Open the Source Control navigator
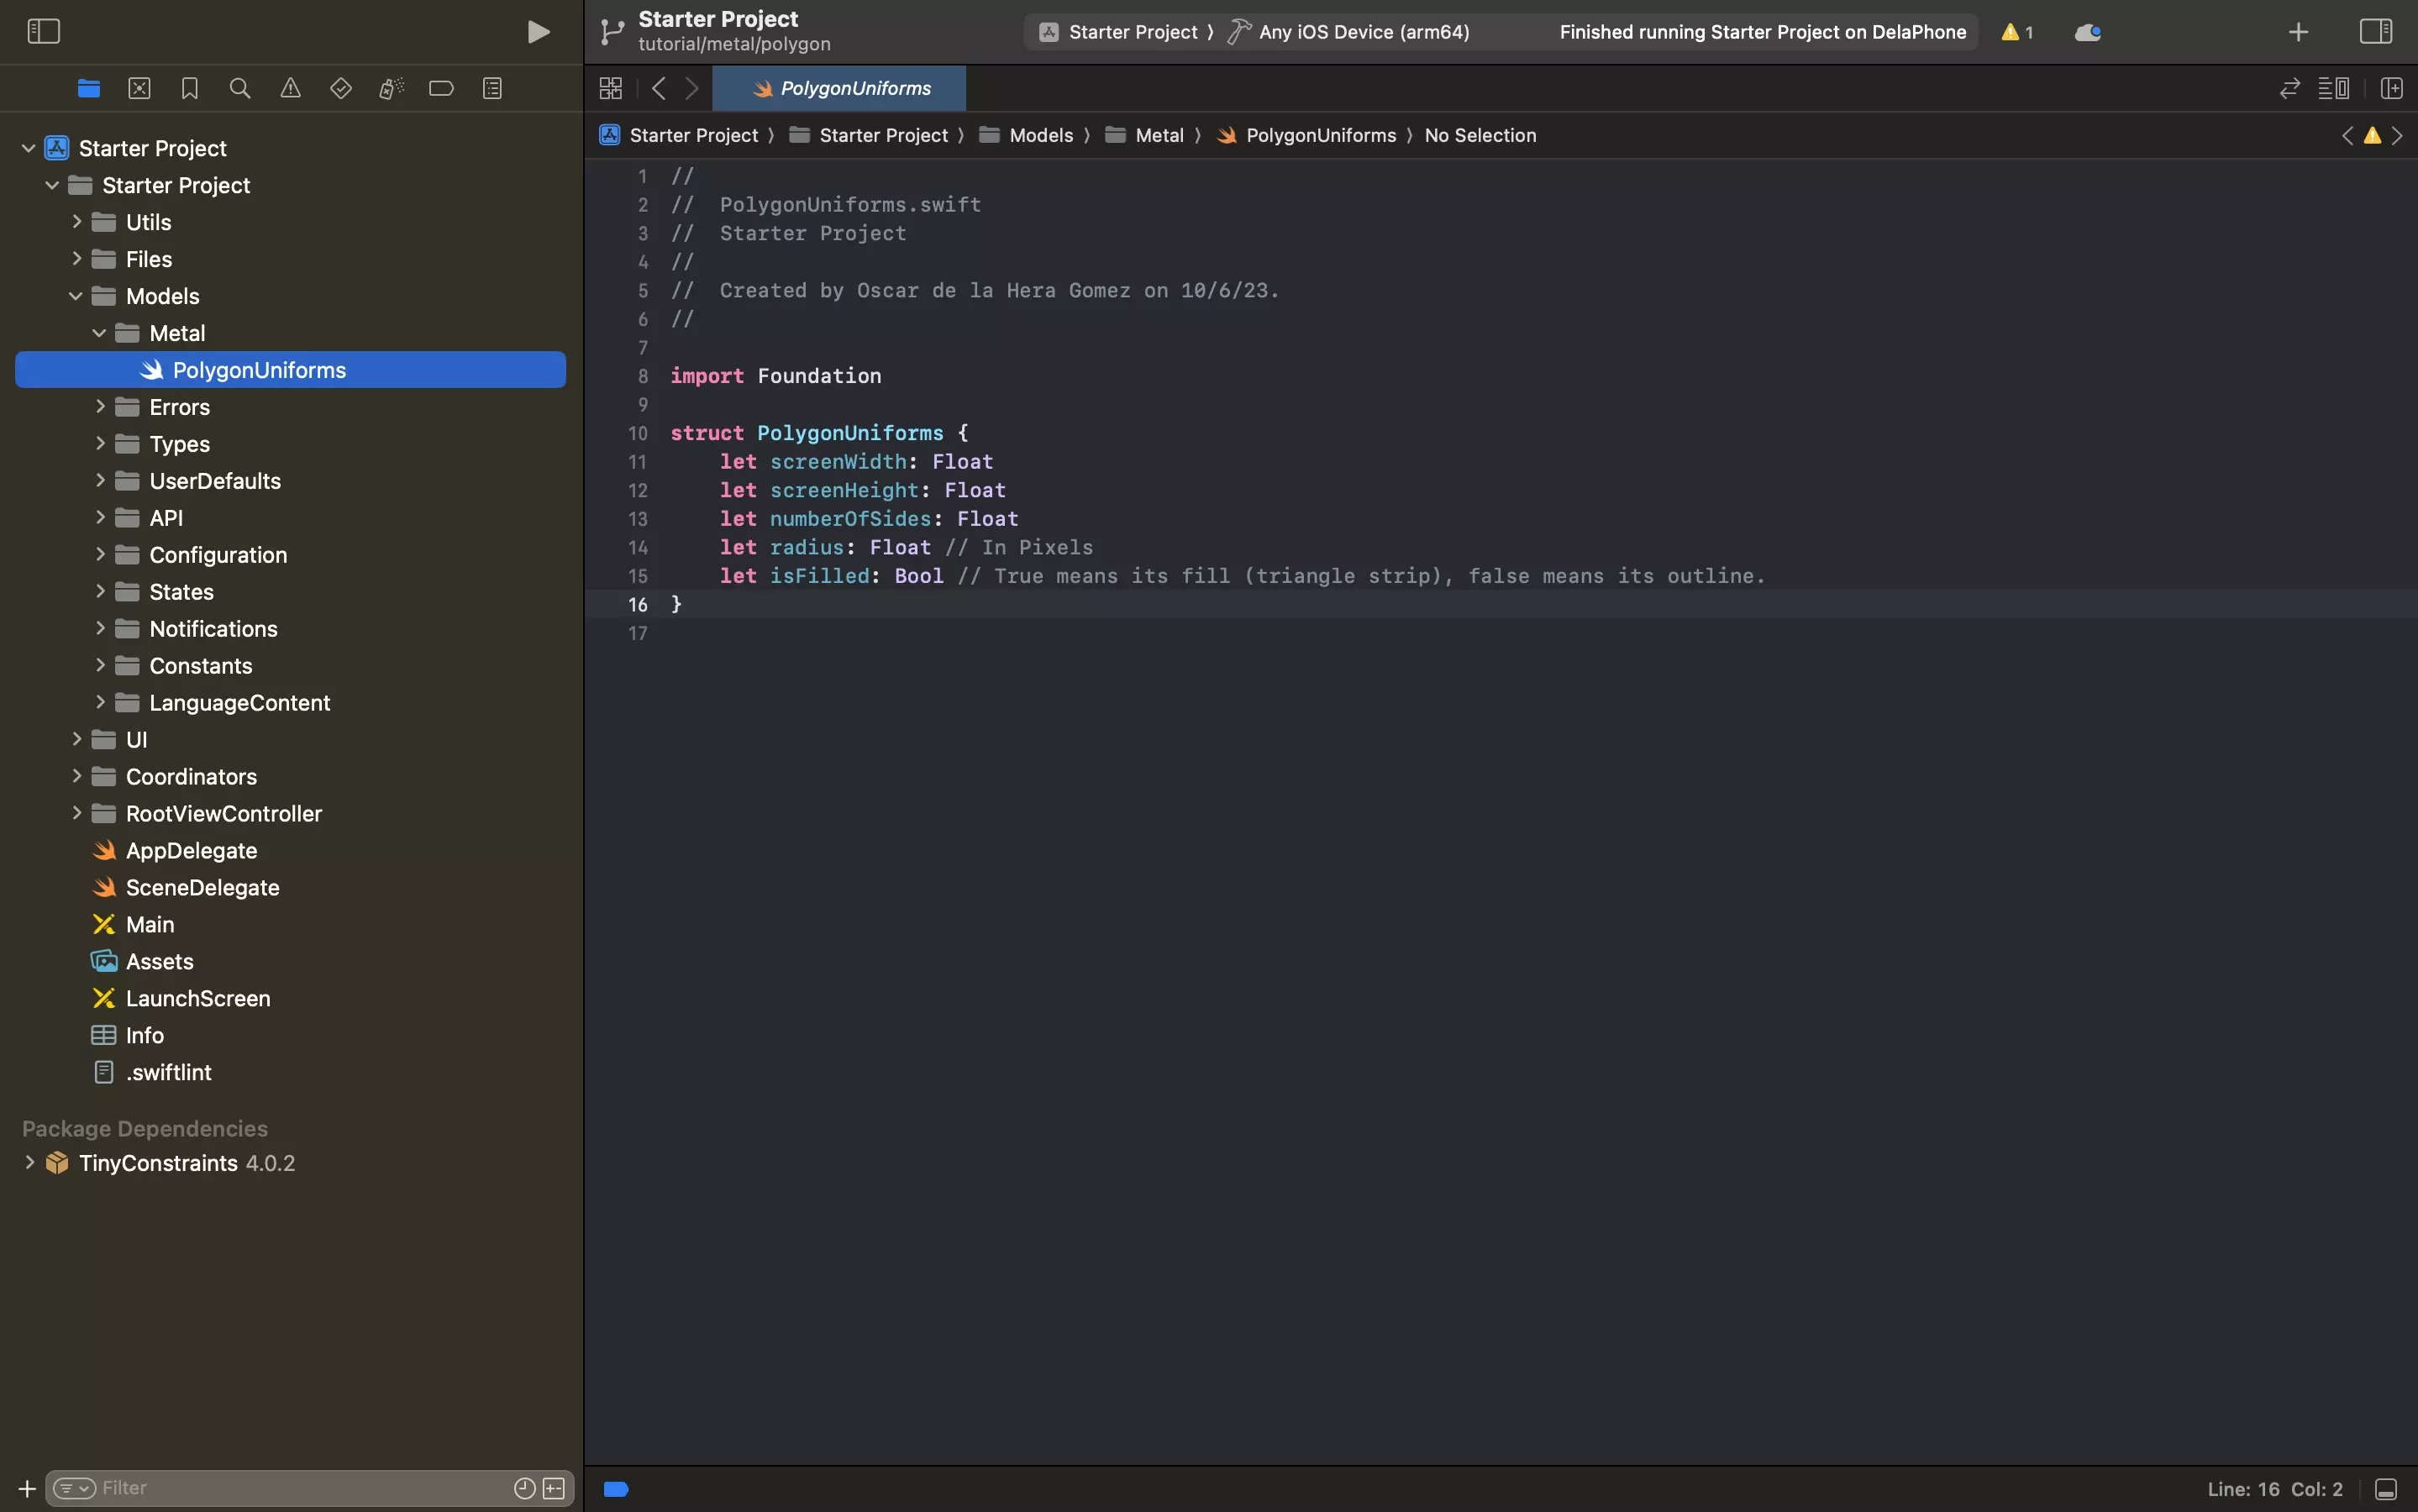This screenshot has width=2418, height=1512. tap(139, 88)
